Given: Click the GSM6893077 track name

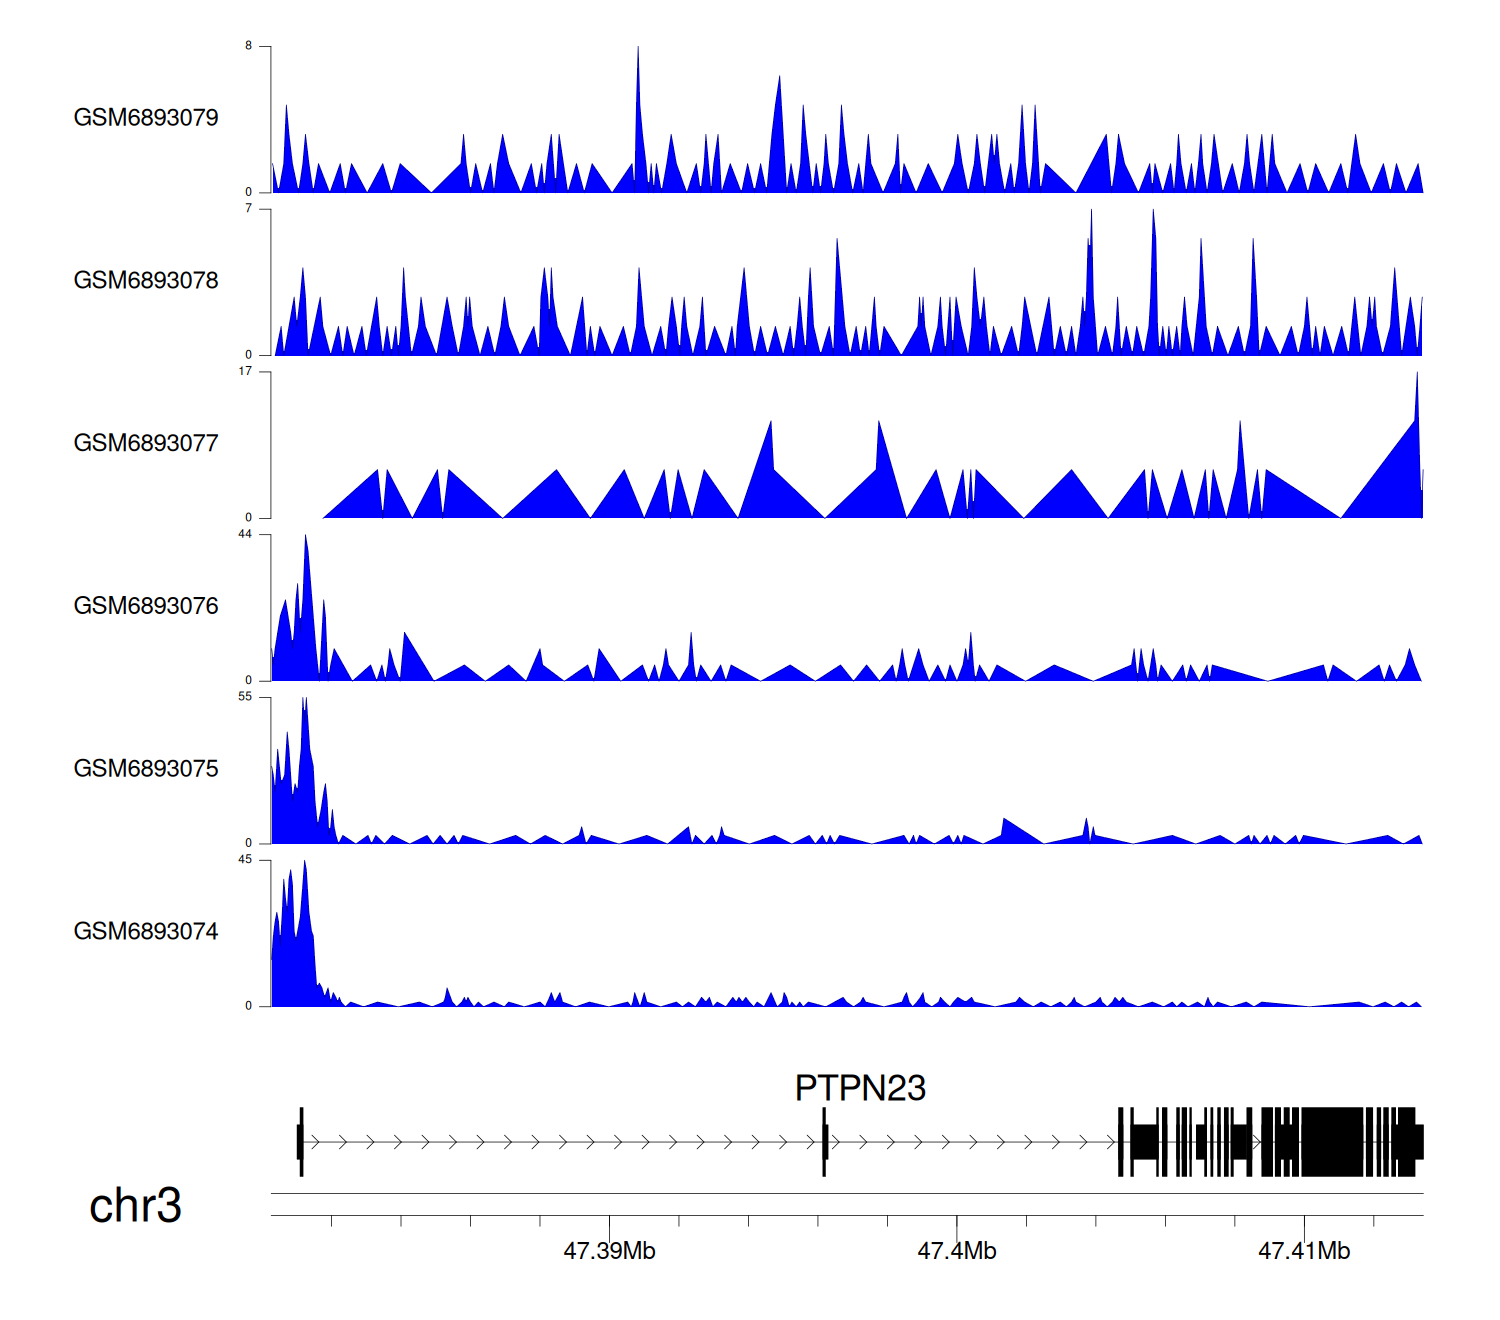Looking at the screenshot, I should (x=146, y=444).
